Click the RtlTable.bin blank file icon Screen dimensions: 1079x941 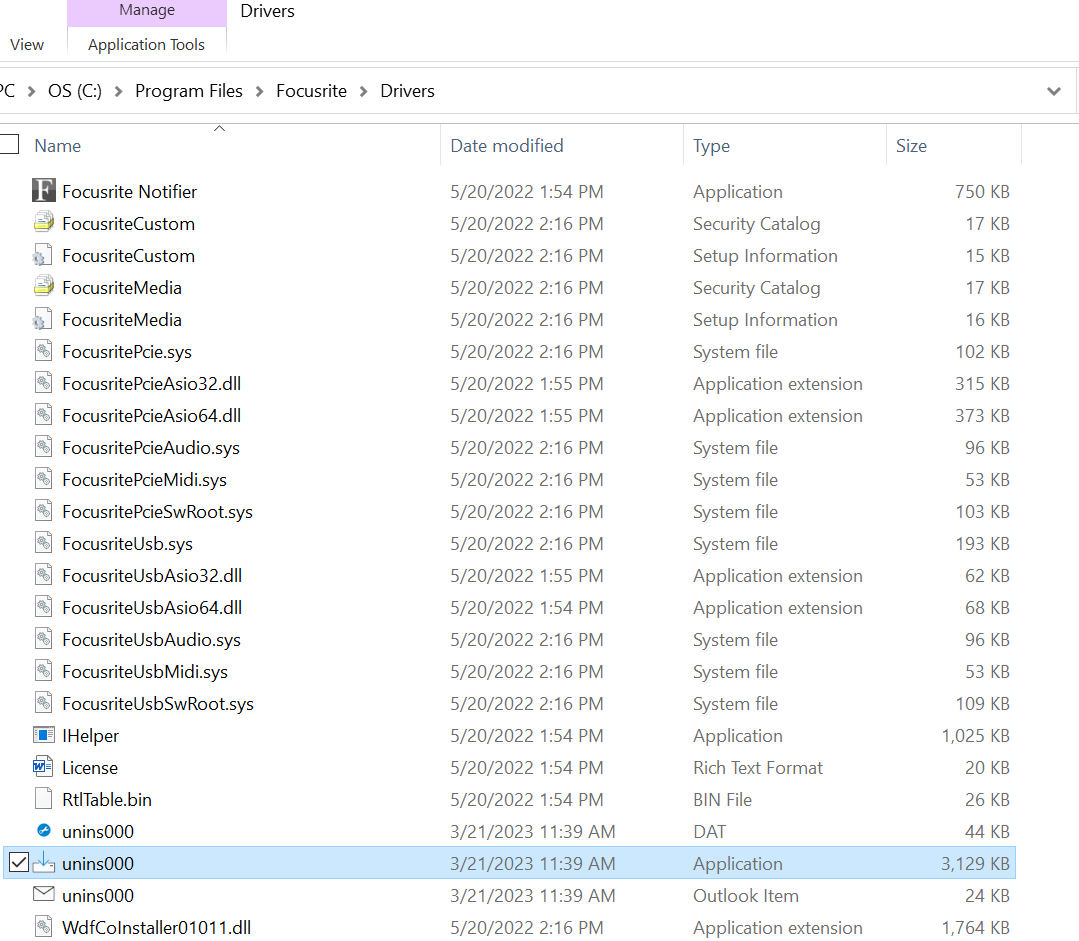click(43, 799)
